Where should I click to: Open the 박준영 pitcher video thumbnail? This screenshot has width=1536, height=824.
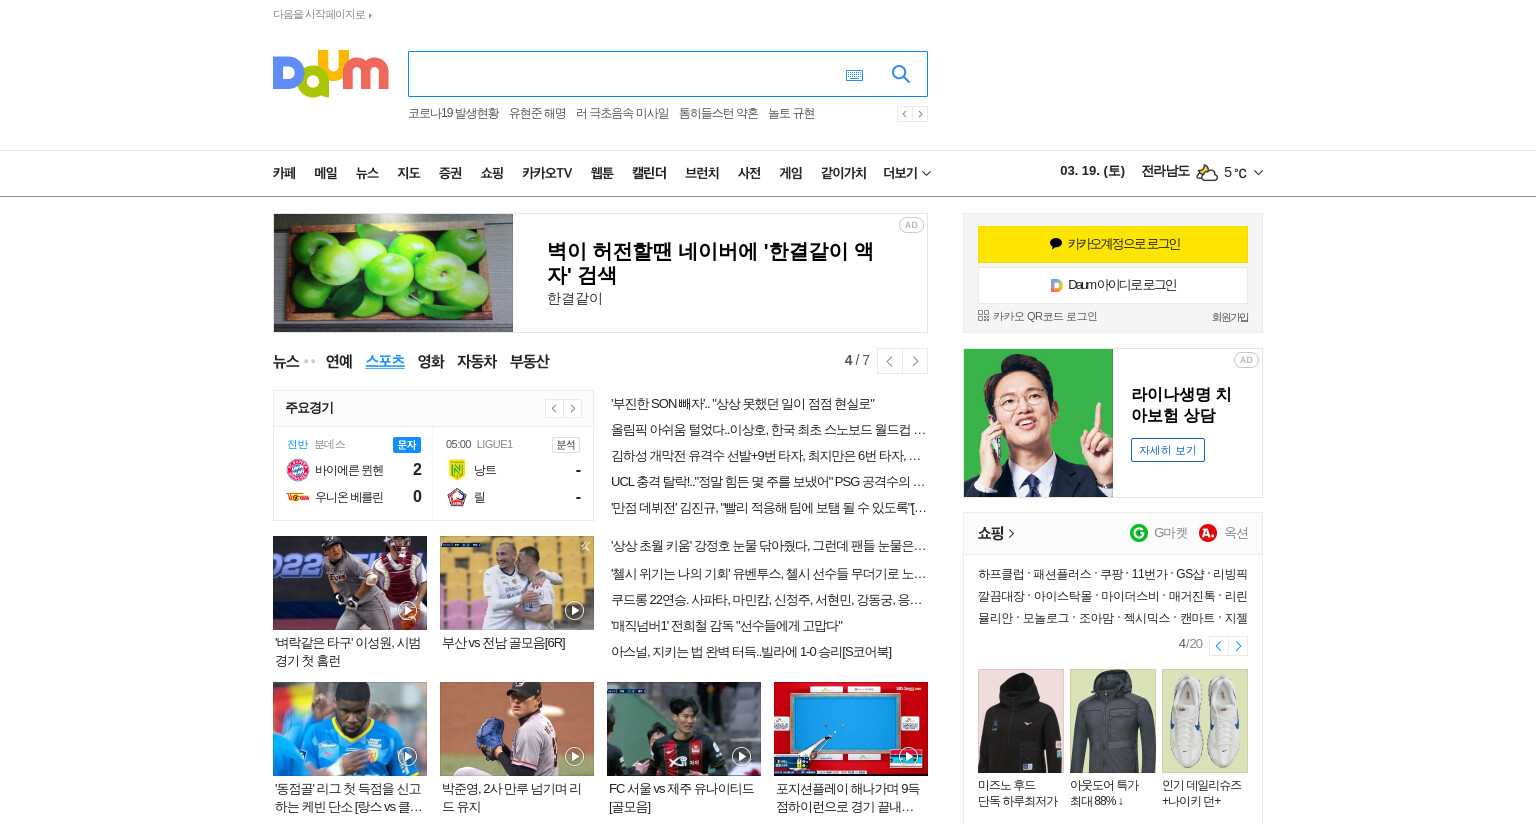click(x=517, y=729)
